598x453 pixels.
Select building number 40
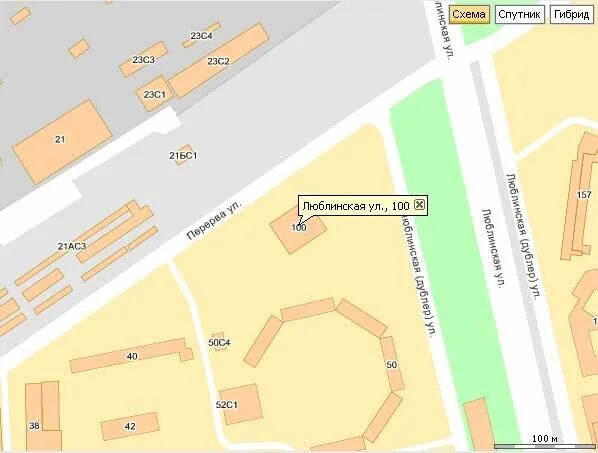pyautogui.click(x=132, y=355)
